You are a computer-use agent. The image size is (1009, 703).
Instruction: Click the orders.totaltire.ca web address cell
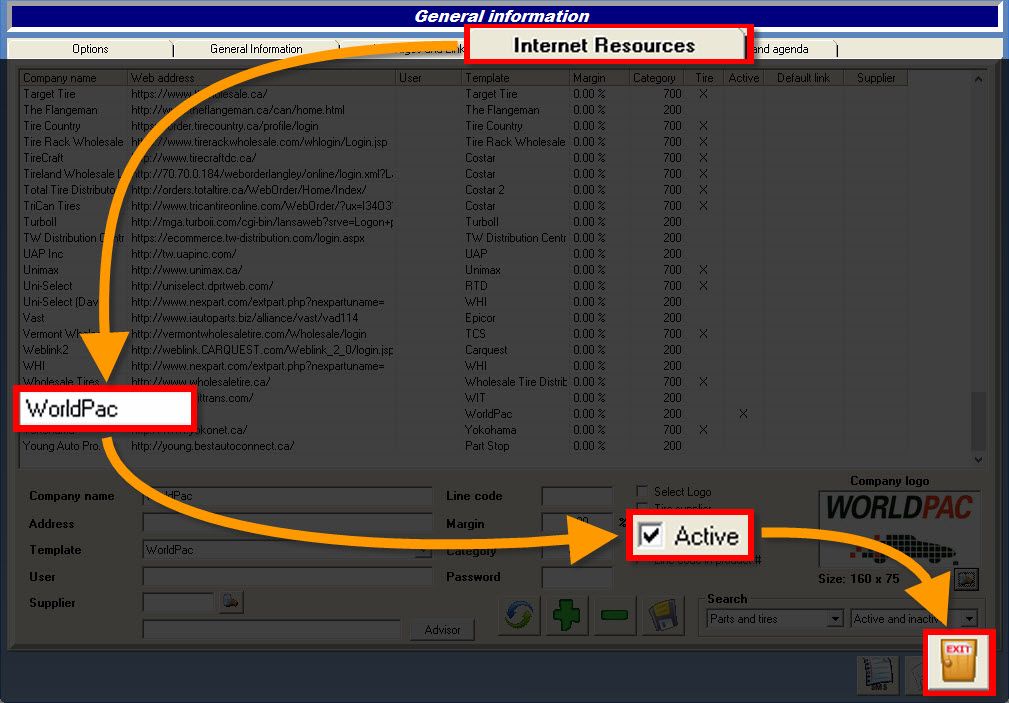(248, 190)
